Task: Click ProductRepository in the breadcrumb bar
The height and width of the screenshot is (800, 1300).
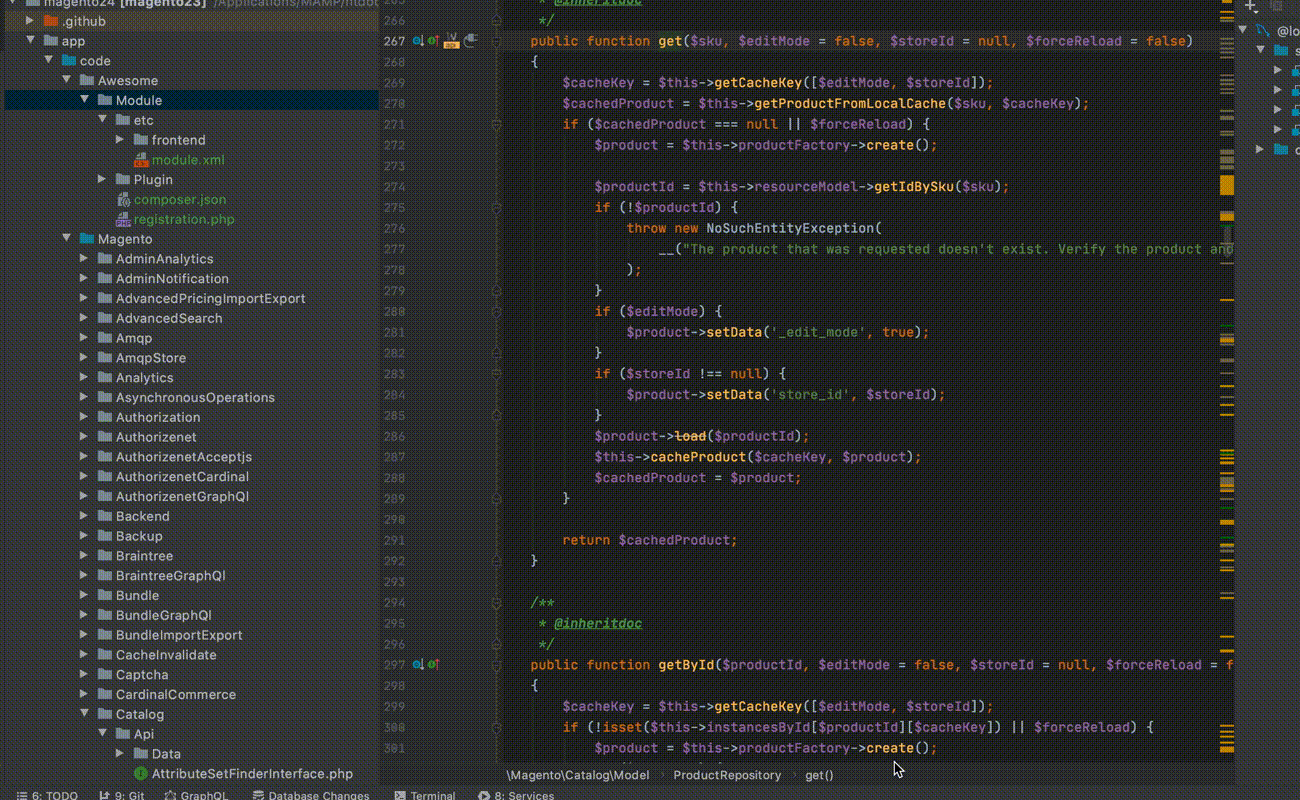Action: pos(726,775)
